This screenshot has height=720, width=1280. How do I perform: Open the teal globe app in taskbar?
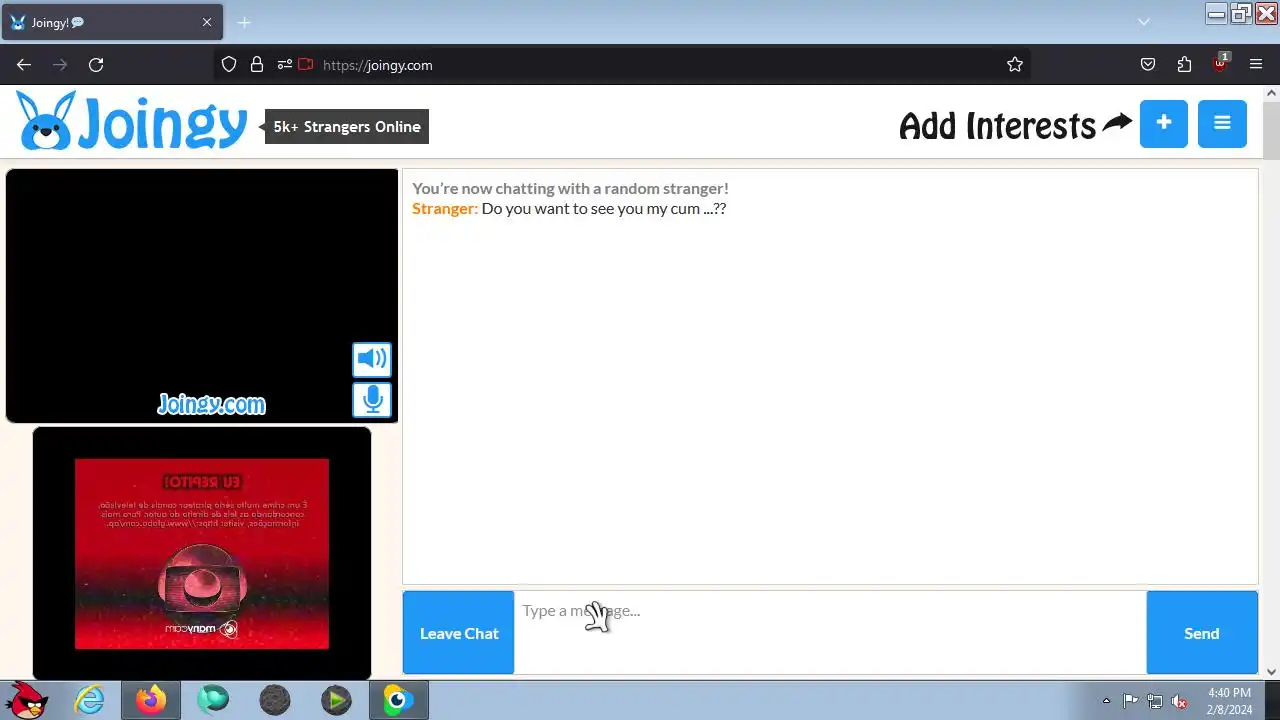[213, 701]
